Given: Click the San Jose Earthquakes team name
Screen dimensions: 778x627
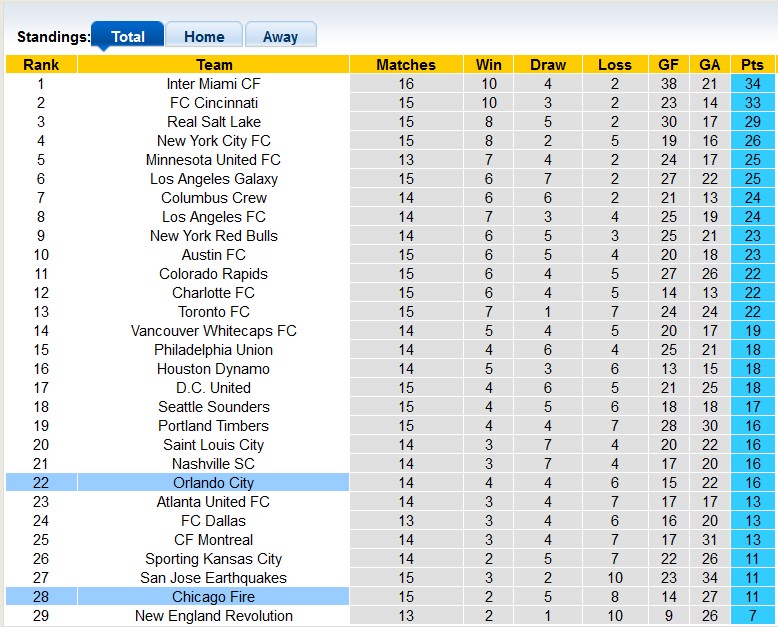Looking at the screenshot, I should pyautogui.click(x=213, y=578).
